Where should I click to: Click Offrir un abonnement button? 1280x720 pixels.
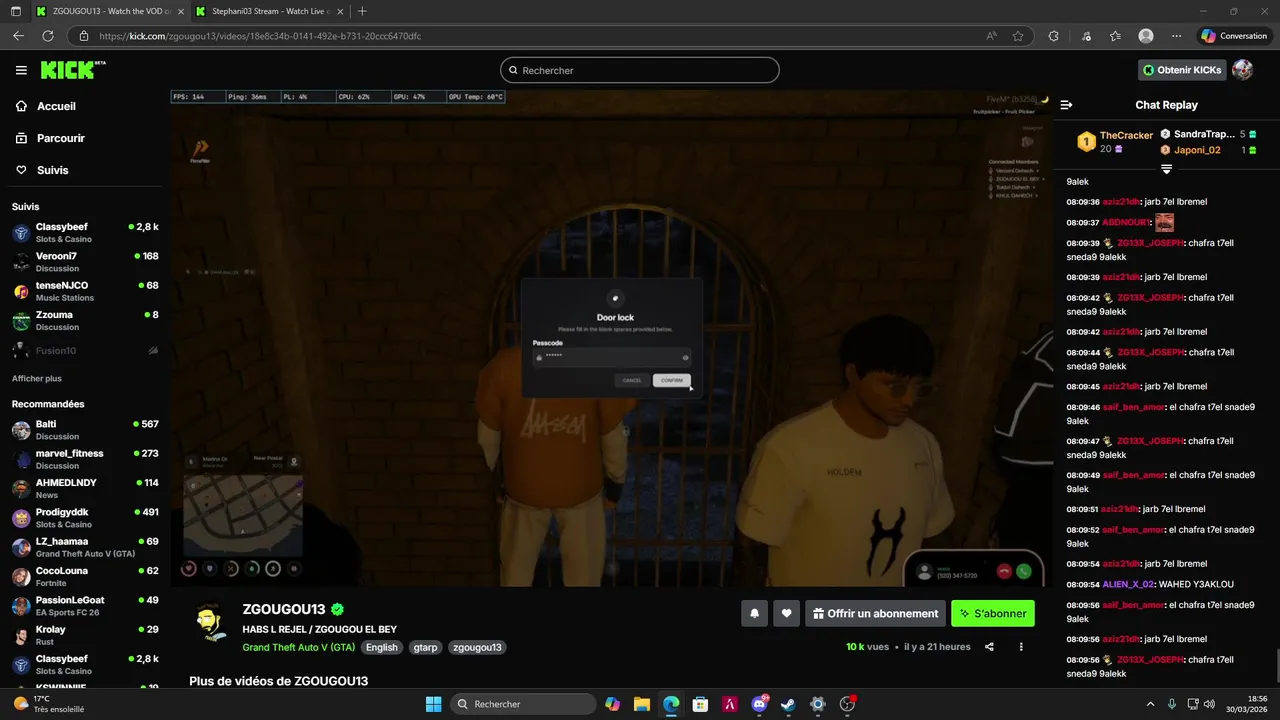tap(876, 614)
